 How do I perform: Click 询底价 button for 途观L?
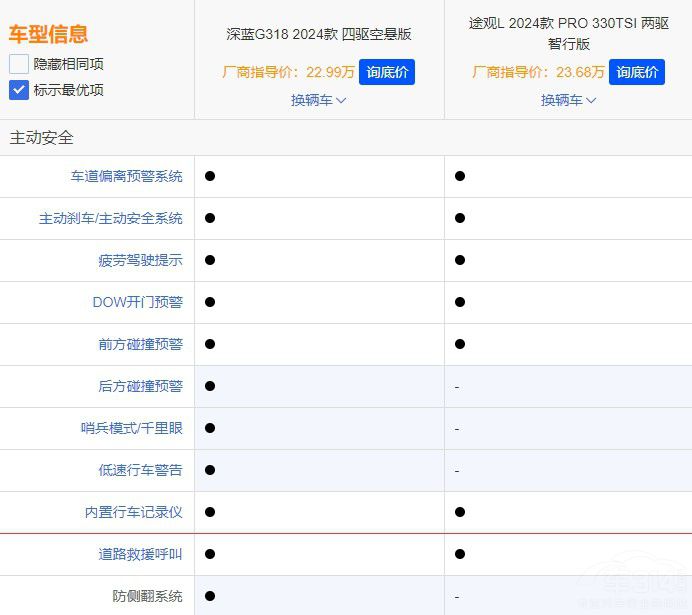(636, 72)
